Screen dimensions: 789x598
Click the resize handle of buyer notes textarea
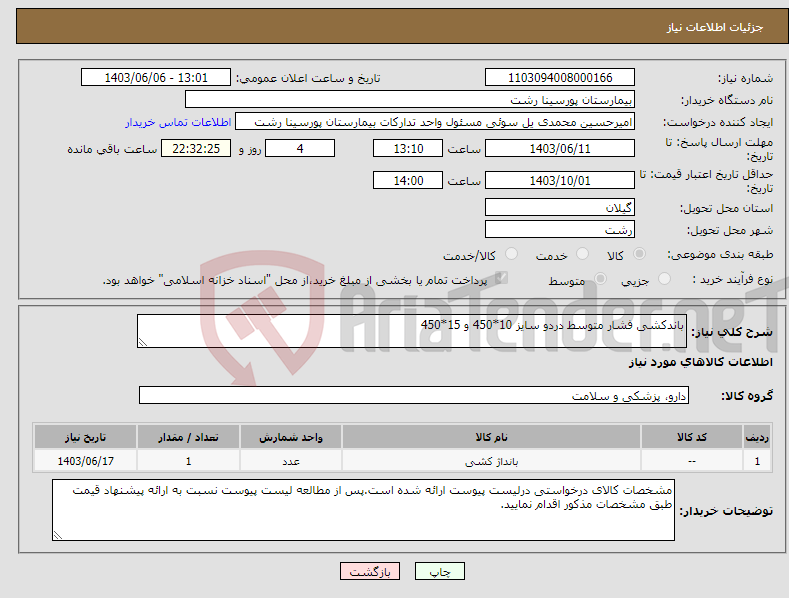(58, 535)
